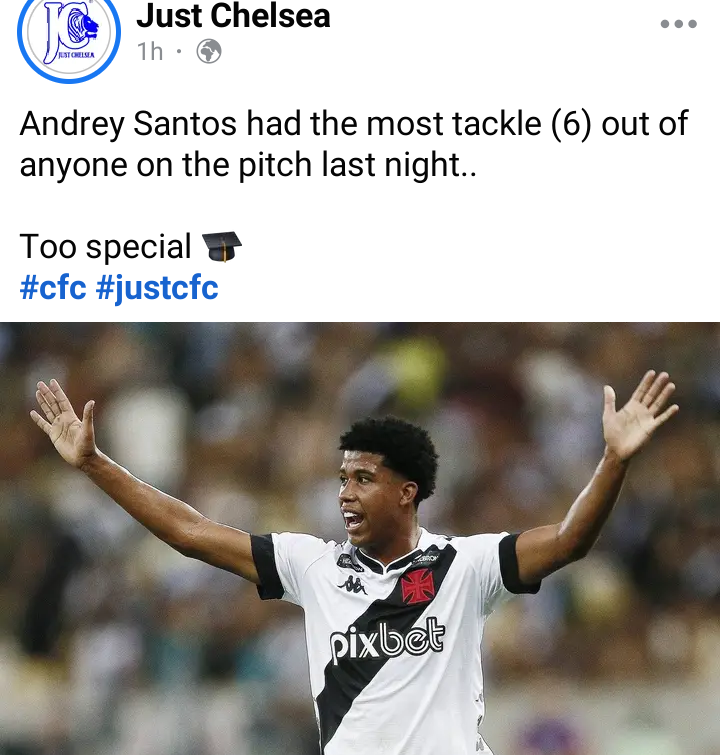Select the Too special text
Viewport: 720px width, 755px height.
[x=105, y=247]
